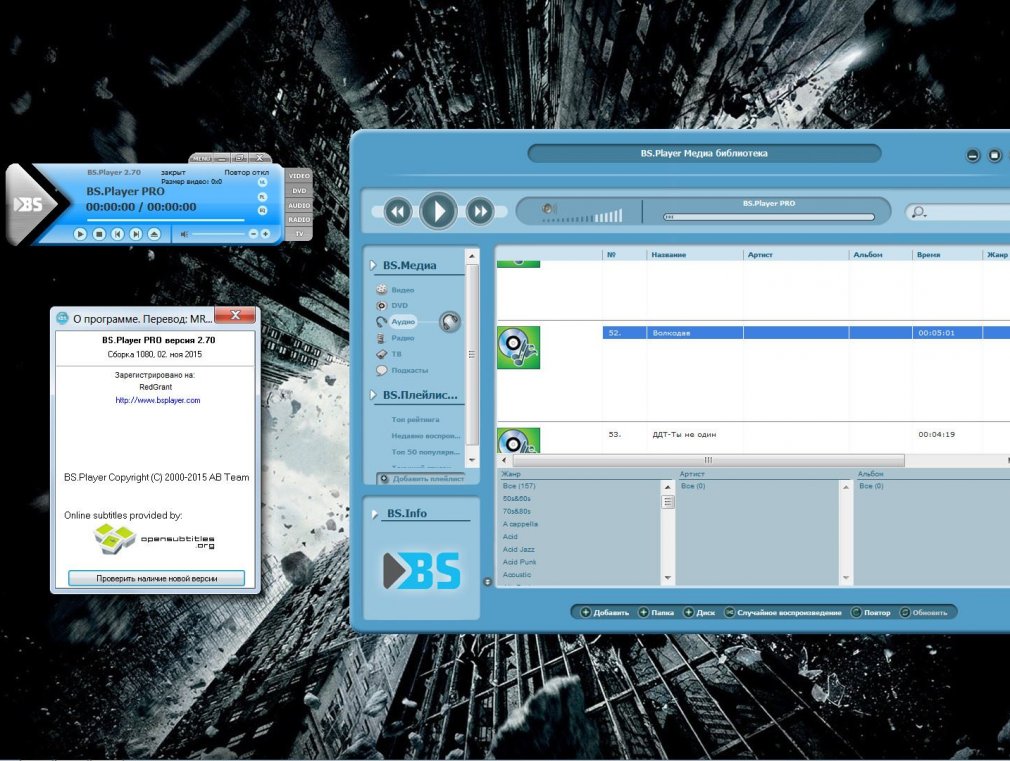Mute audio with the speaker icon in BS.Player

coord(184,234)
